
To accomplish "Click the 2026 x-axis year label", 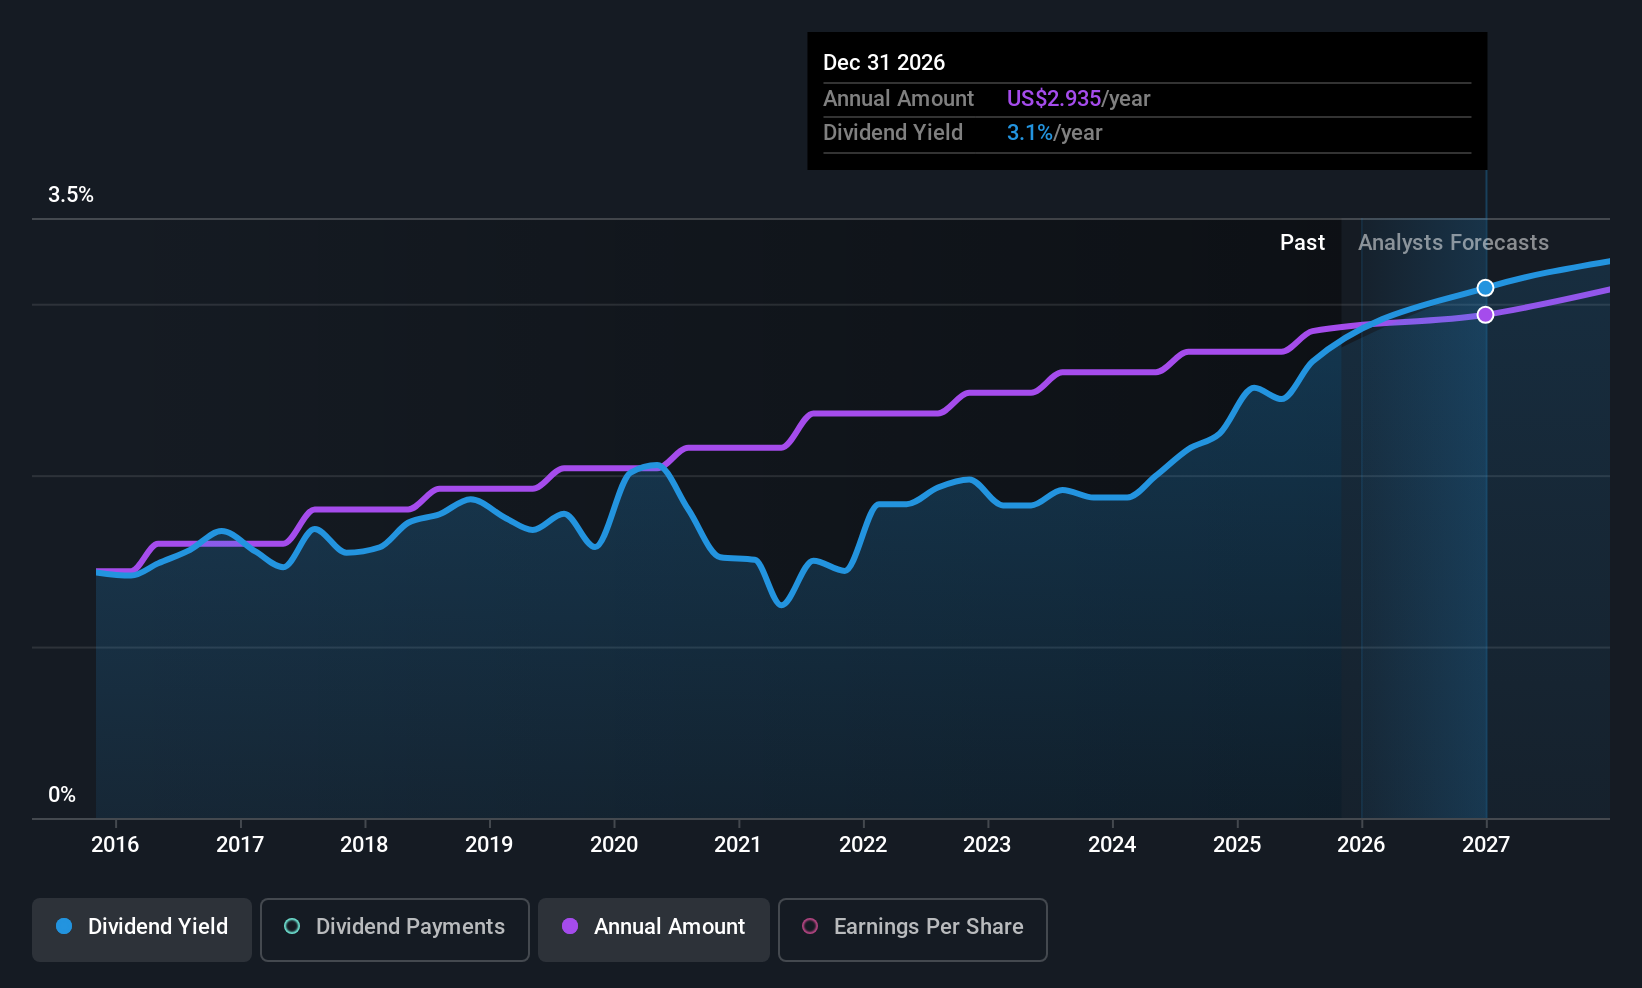I will 1361,844.
